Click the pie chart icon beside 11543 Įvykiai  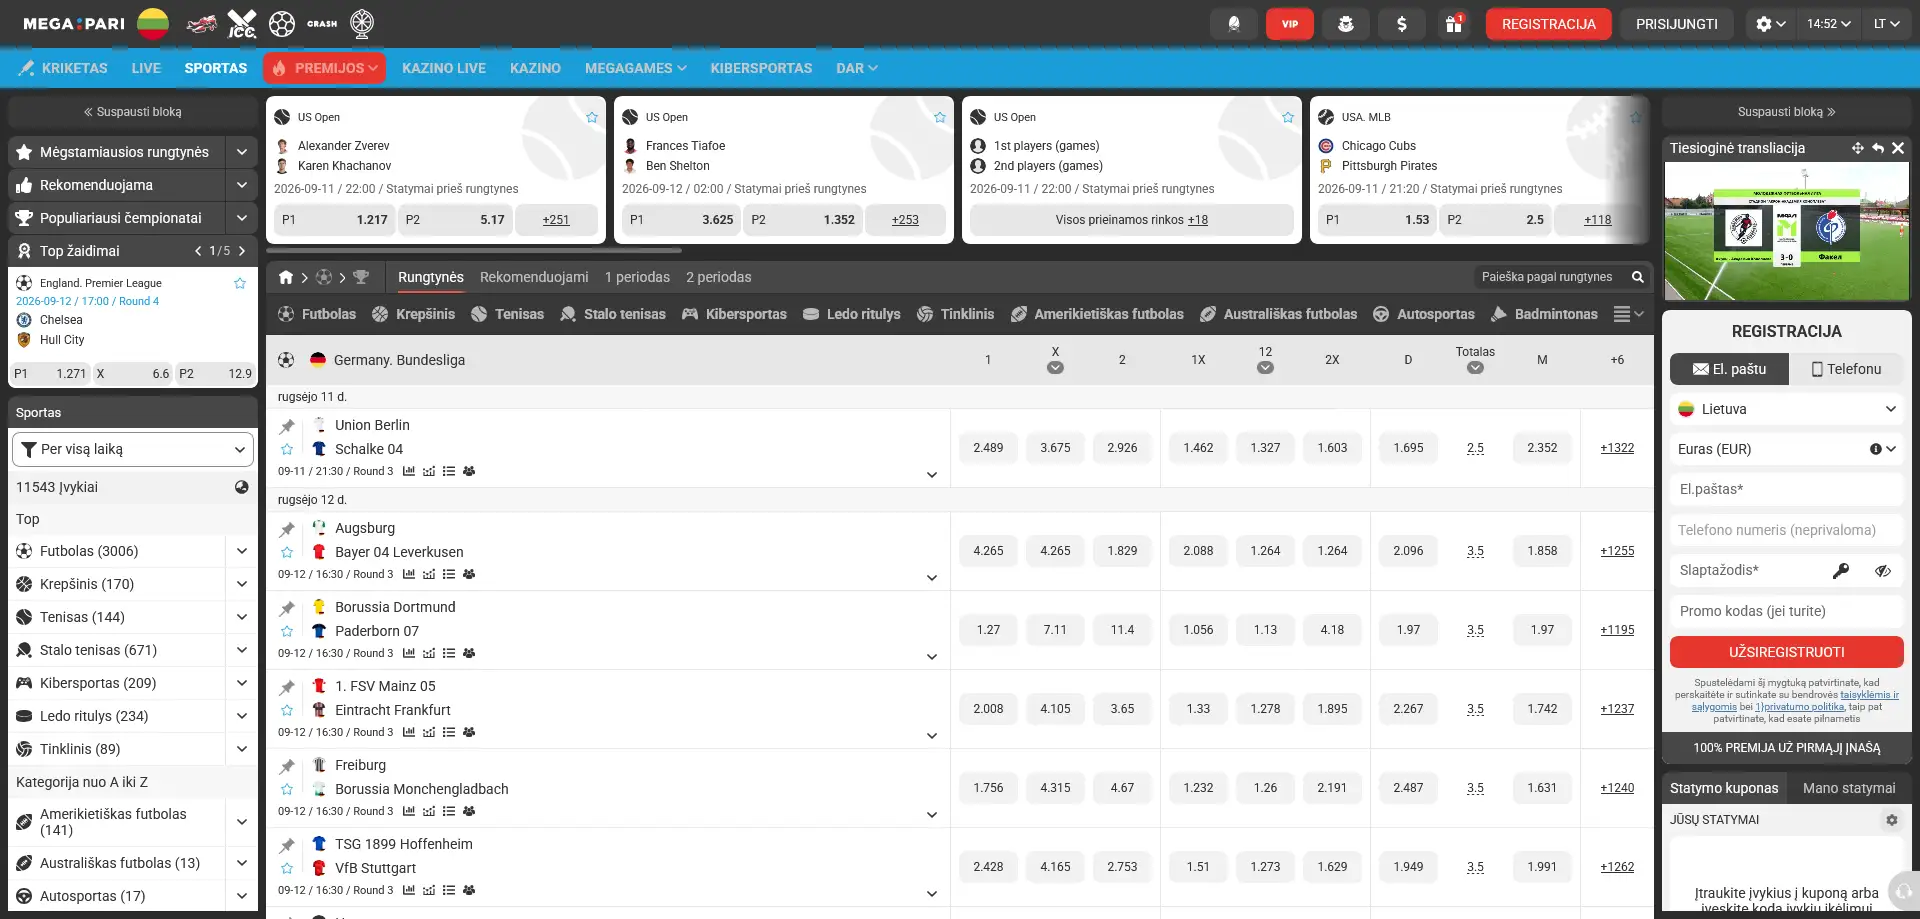point(241,487)
